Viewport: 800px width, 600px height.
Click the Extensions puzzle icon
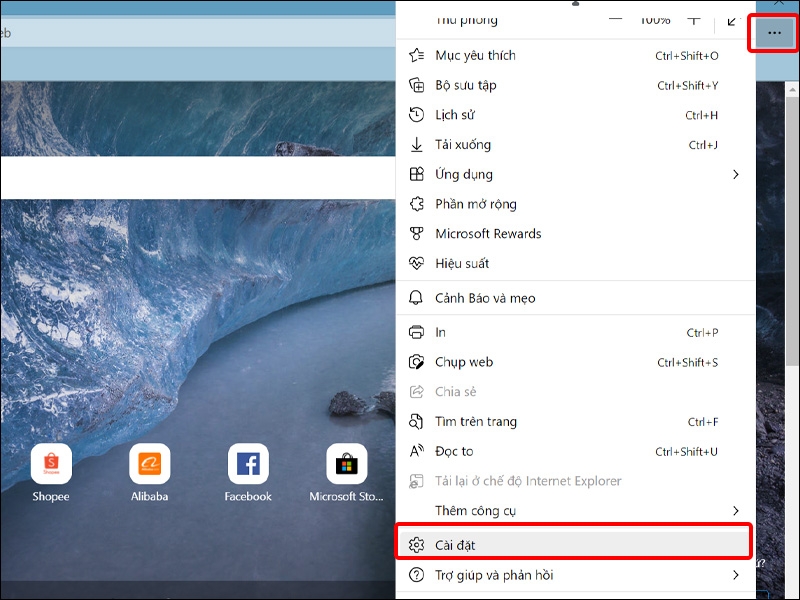pos(416,204)
